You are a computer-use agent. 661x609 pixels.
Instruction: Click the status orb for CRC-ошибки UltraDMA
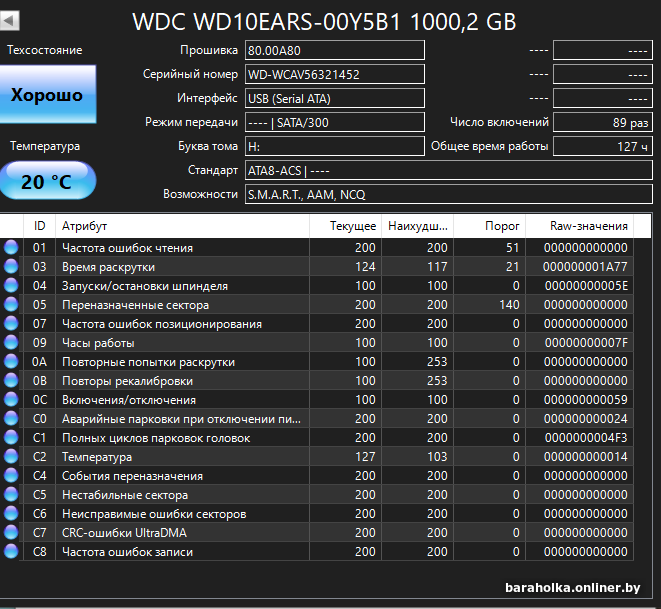11,533
